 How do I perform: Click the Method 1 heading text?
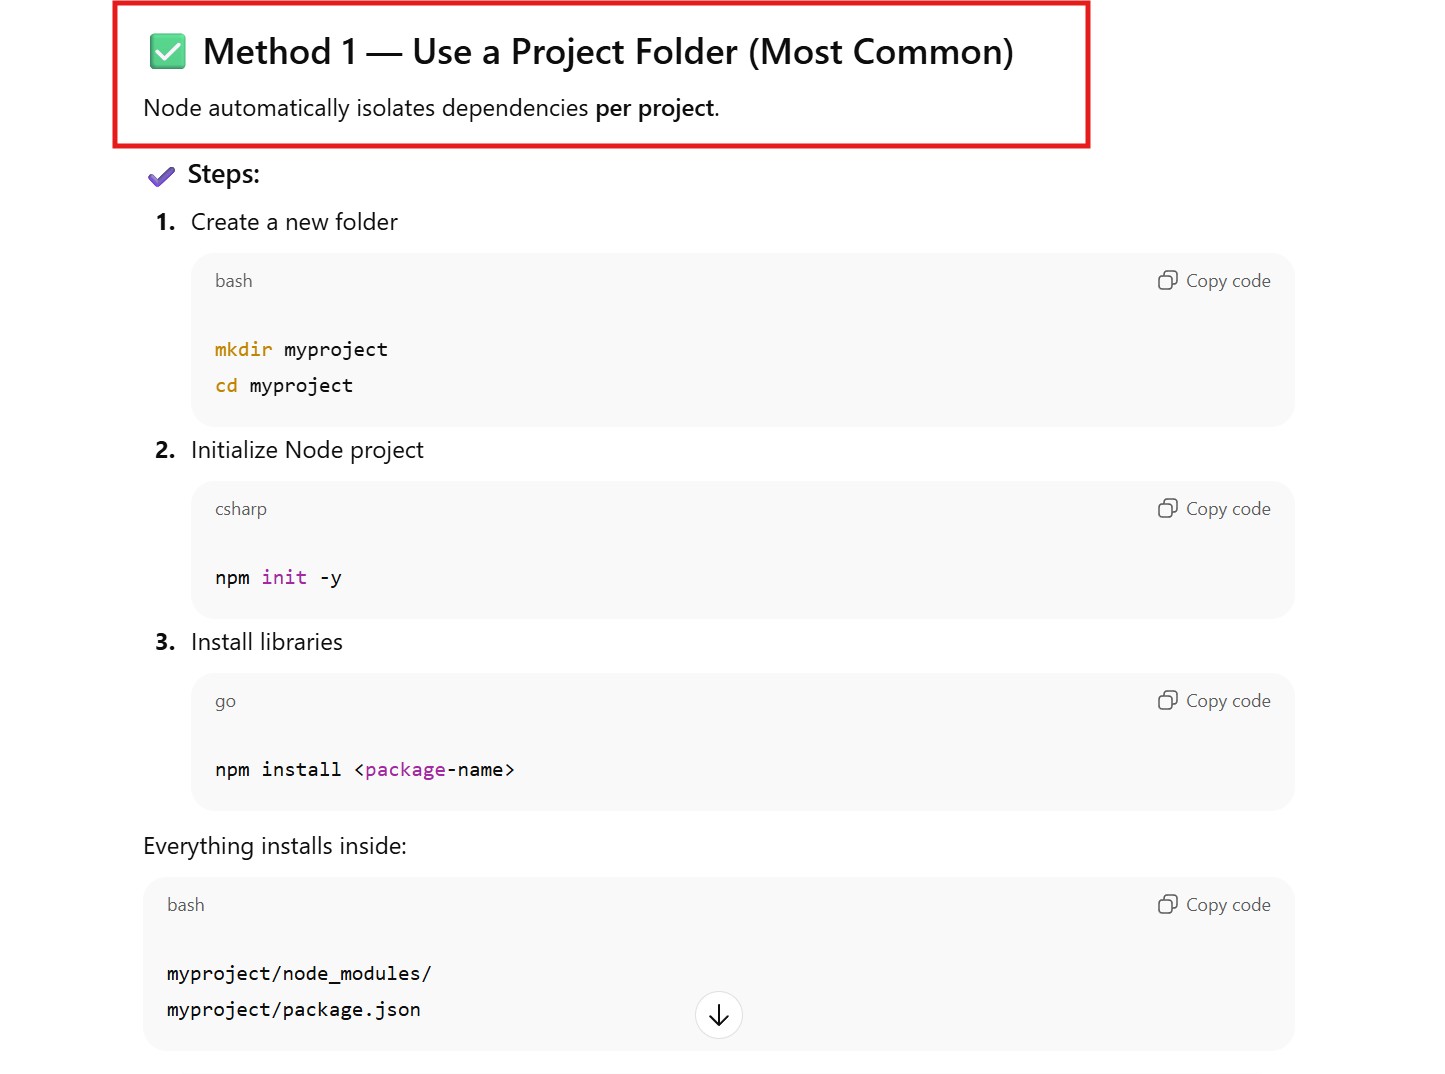click(607, 52)
